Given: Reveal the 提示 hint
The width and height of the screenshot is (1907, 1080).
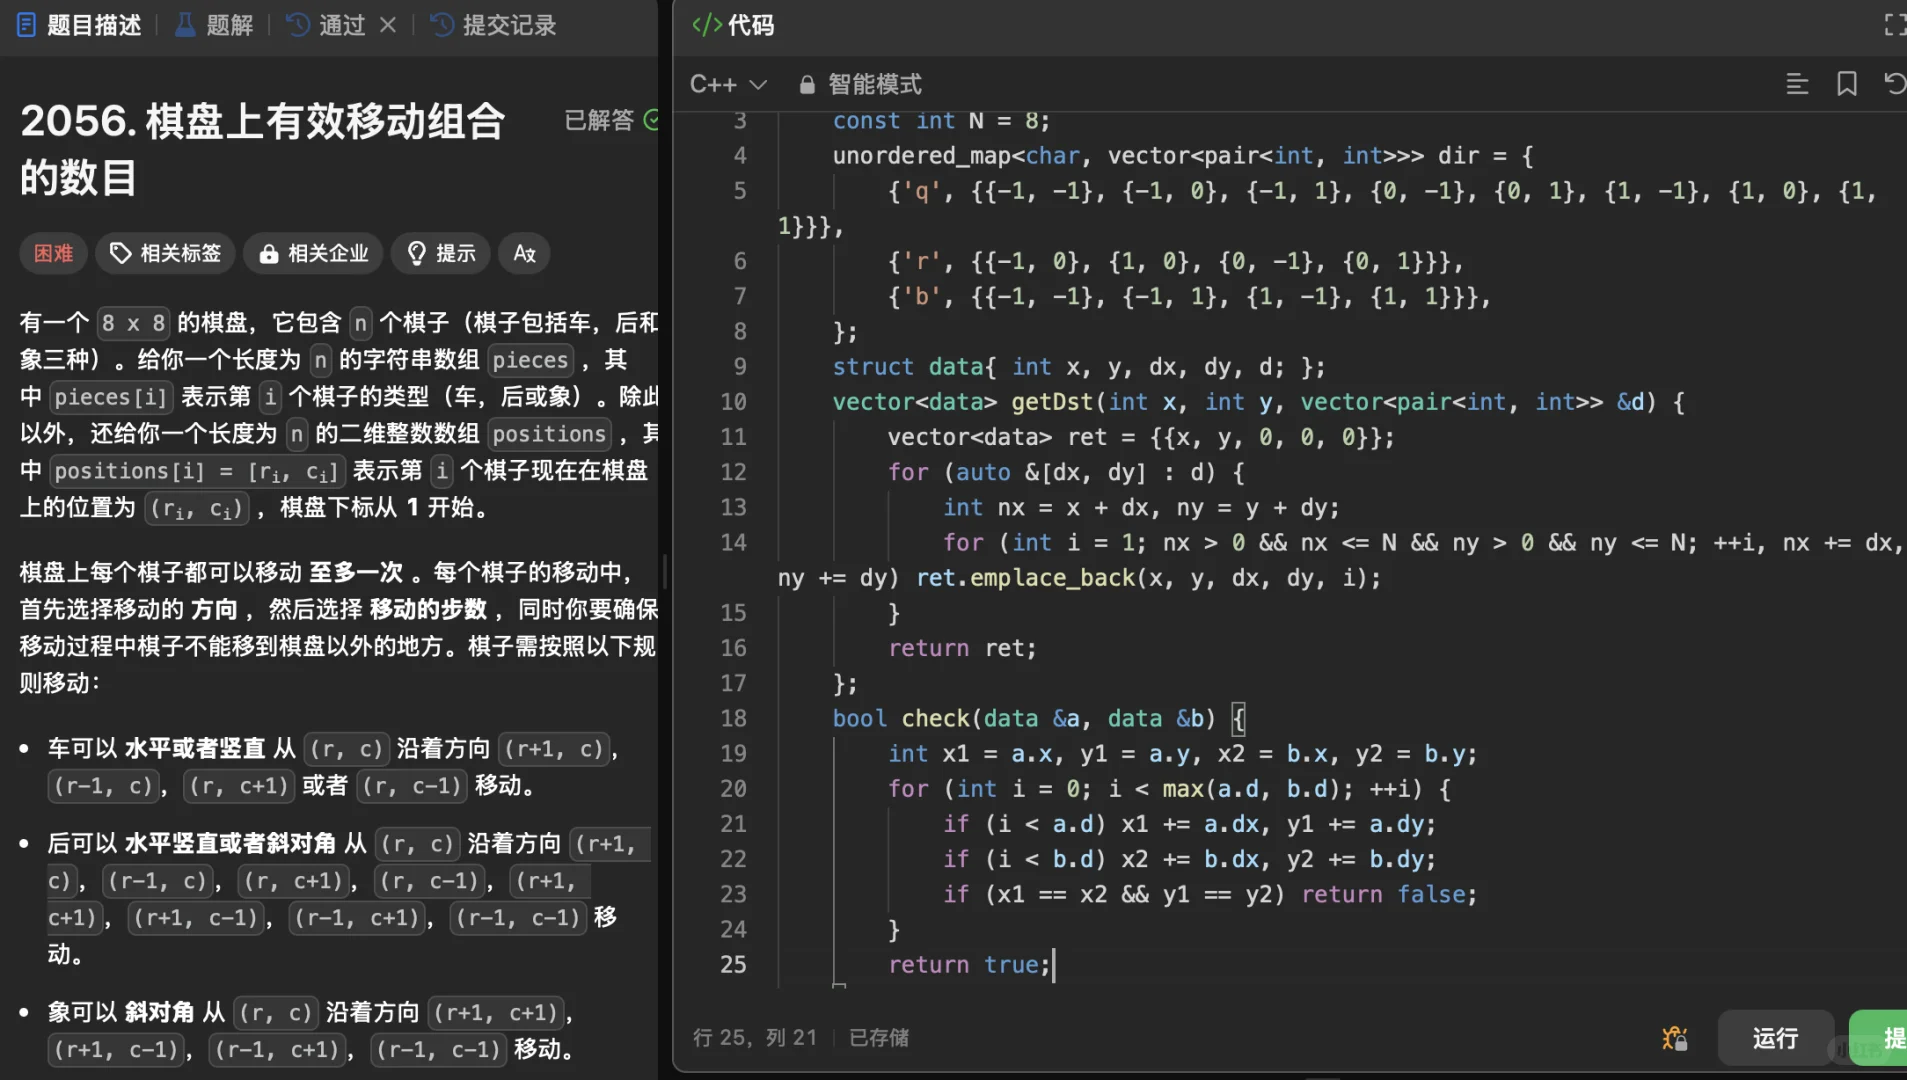Looking at the screenshot, I should click(441, 253).
